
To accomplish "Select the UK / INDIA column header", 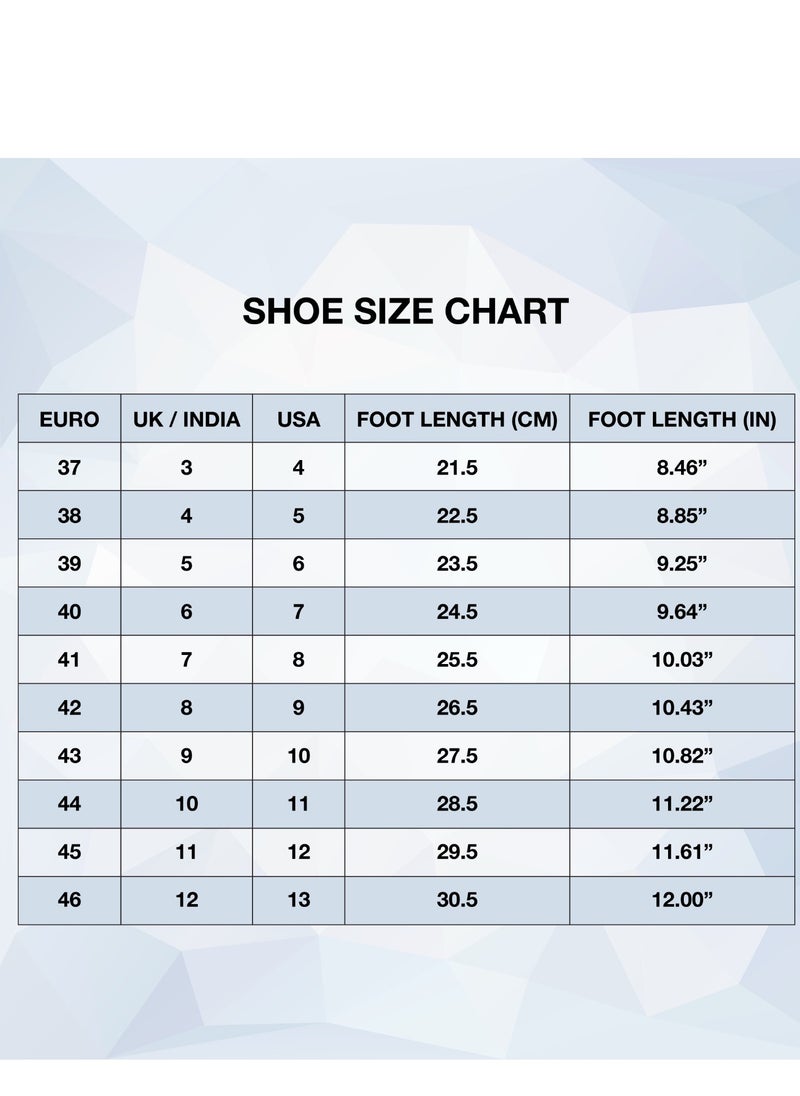I will click(187, 419).
